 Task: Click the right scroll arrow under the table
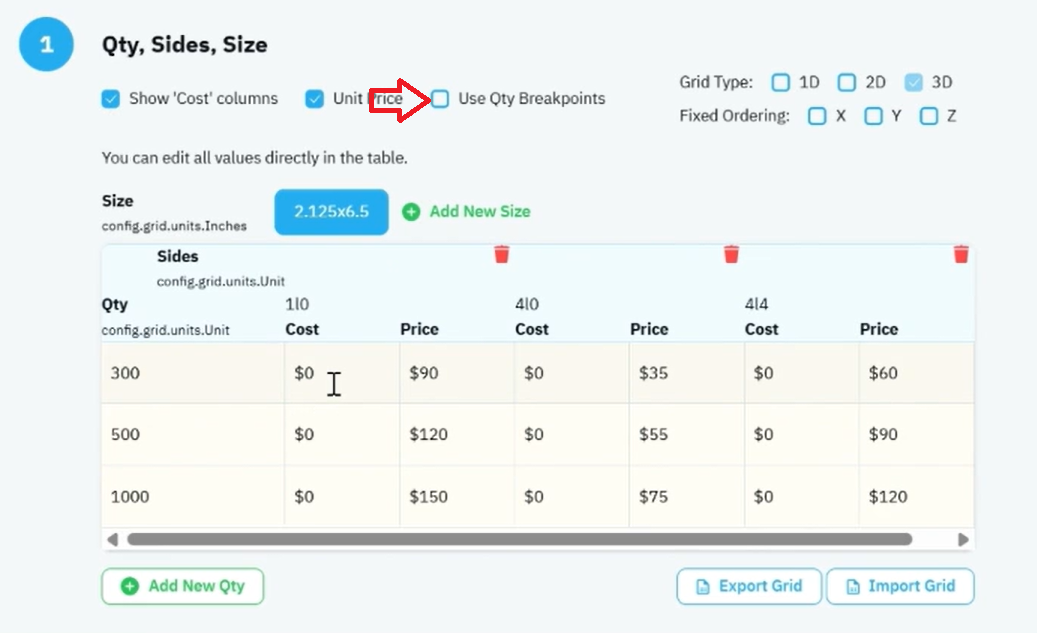click(963, 540)
